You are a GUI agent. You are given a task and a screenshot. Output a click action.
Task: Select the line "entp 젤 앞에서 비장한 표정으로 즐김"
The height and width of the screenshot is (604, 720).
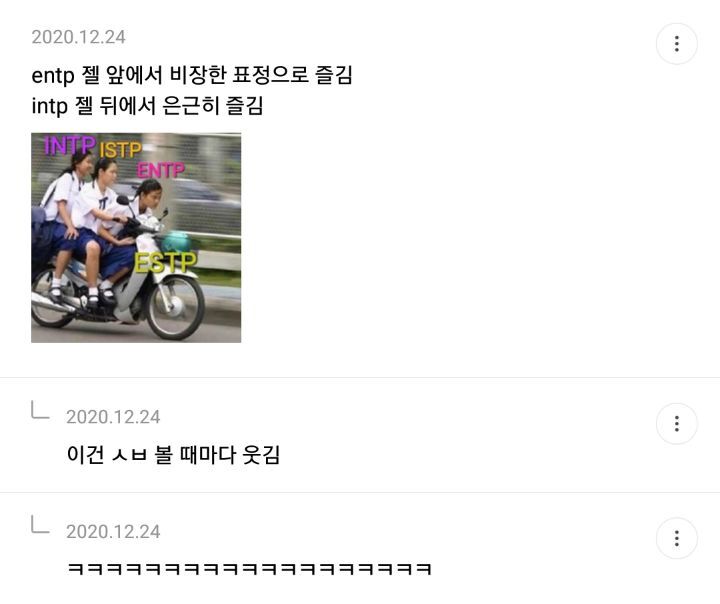(192, 75)
